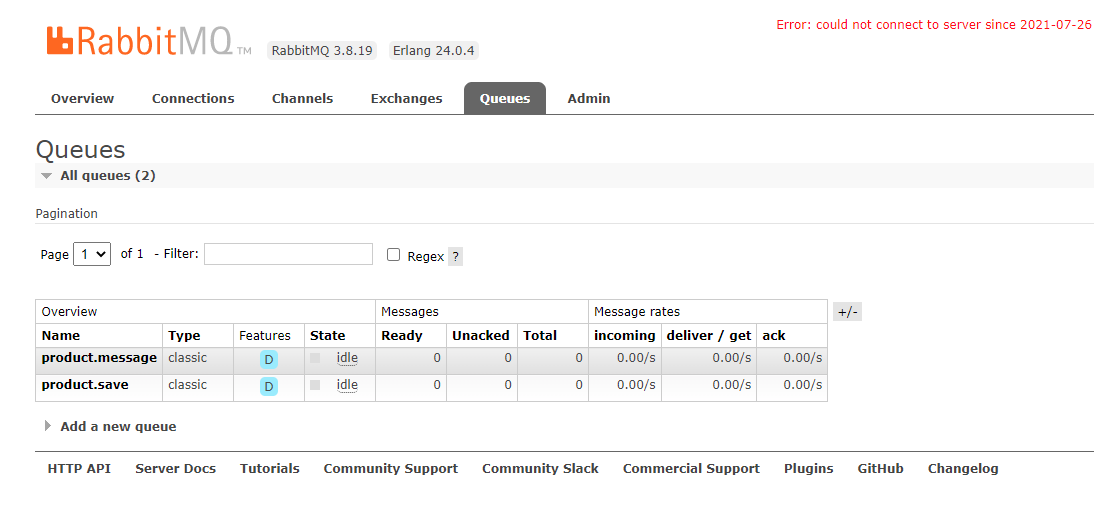The width and height of the screenshot is (1094, 513).
Task: Click the +/- columns button
Action: coord(847,312)
